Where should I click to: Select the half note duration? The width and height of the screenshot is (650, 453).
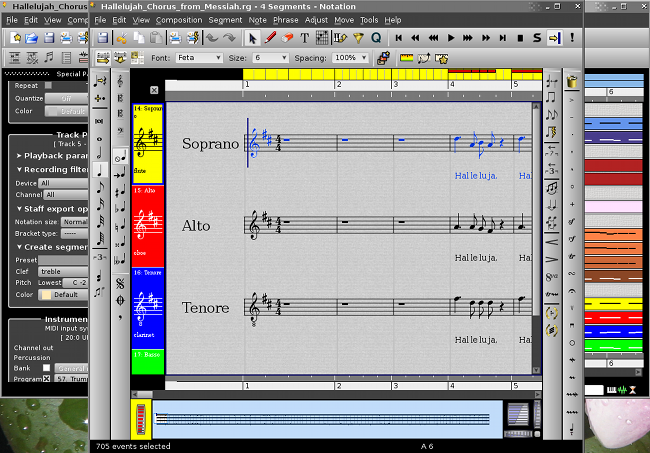pos(99,153)
